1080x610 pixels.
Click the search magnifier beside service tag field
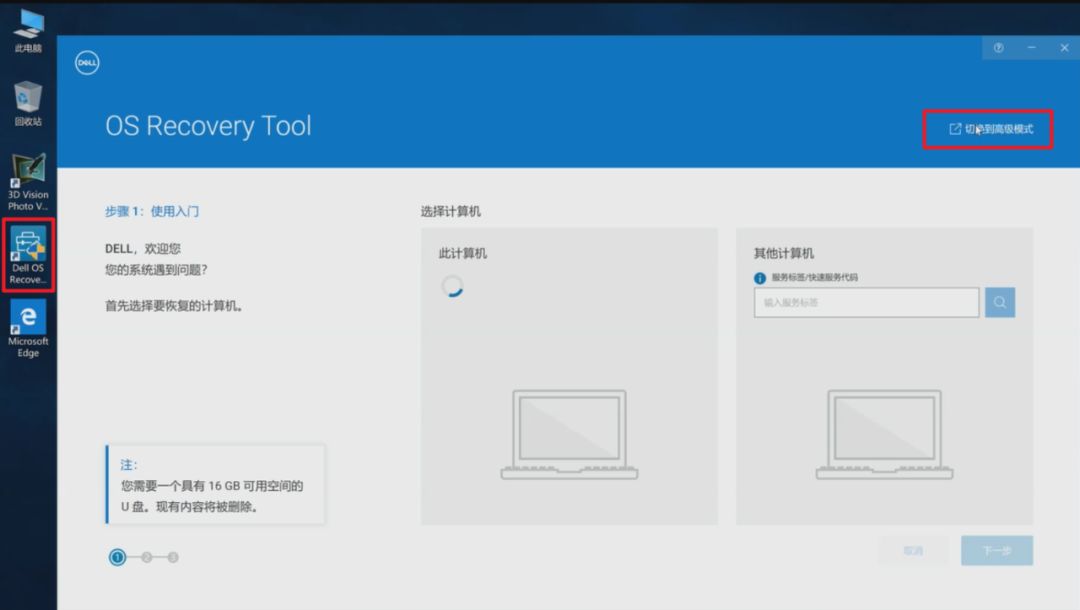click(x=1000, y=302)
